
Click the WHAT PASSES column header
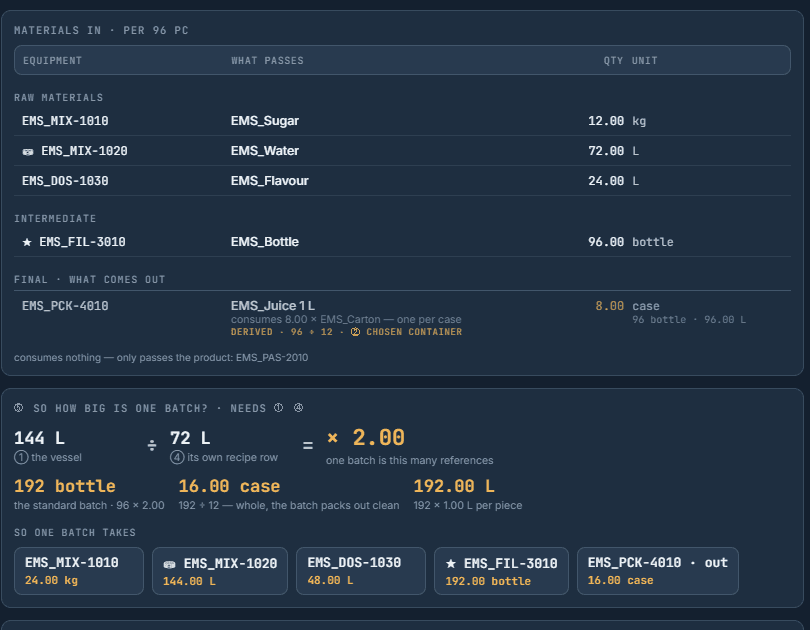pos(267,60)
